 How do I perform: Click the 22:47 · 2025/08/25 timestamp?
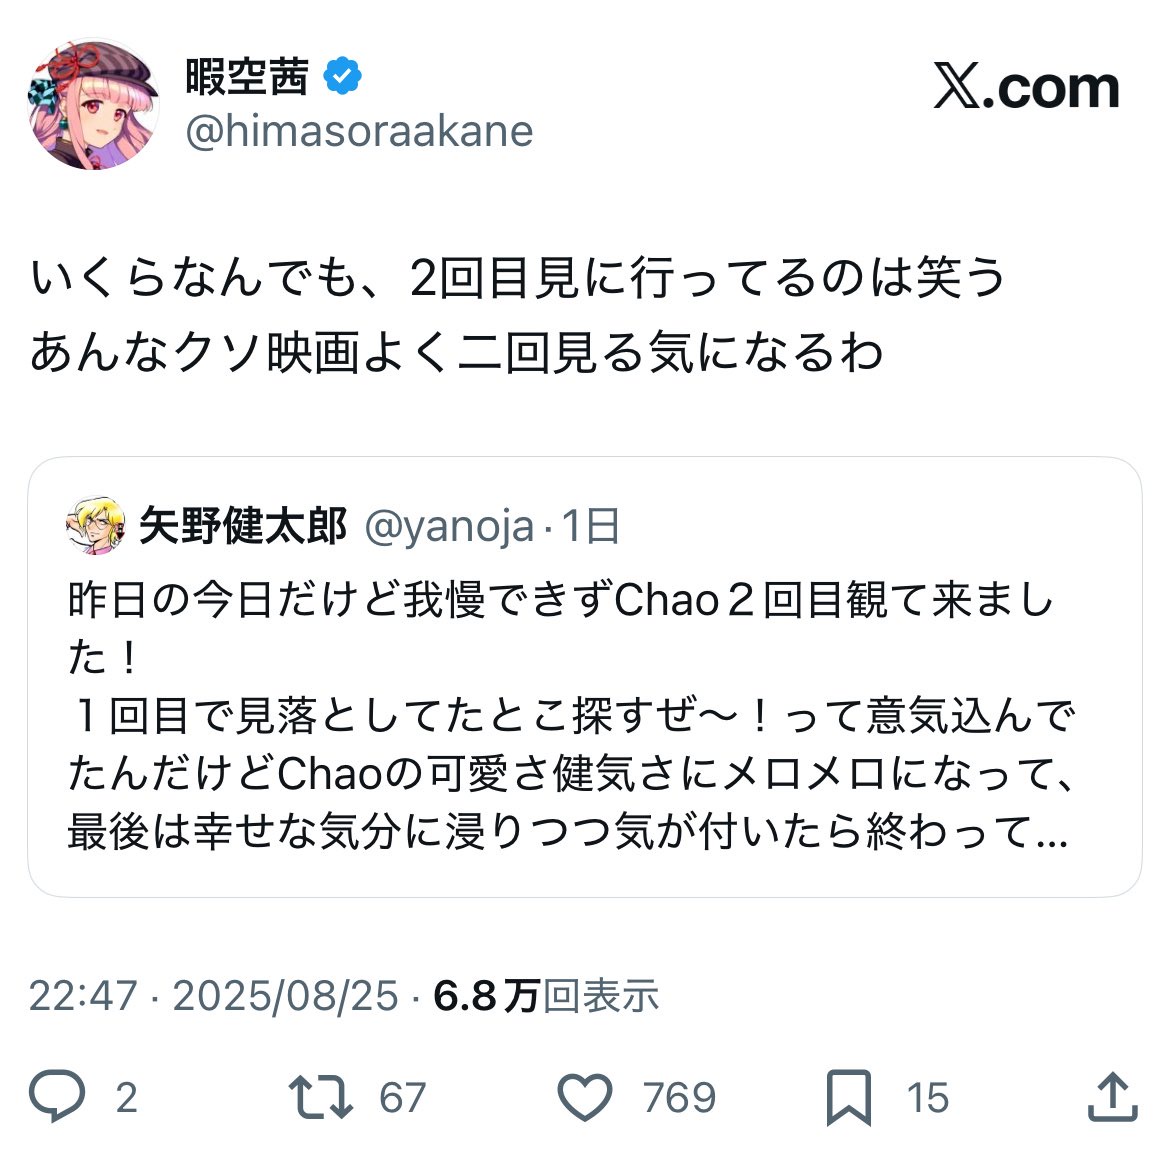pyautogui.click(x=213, y=996)
